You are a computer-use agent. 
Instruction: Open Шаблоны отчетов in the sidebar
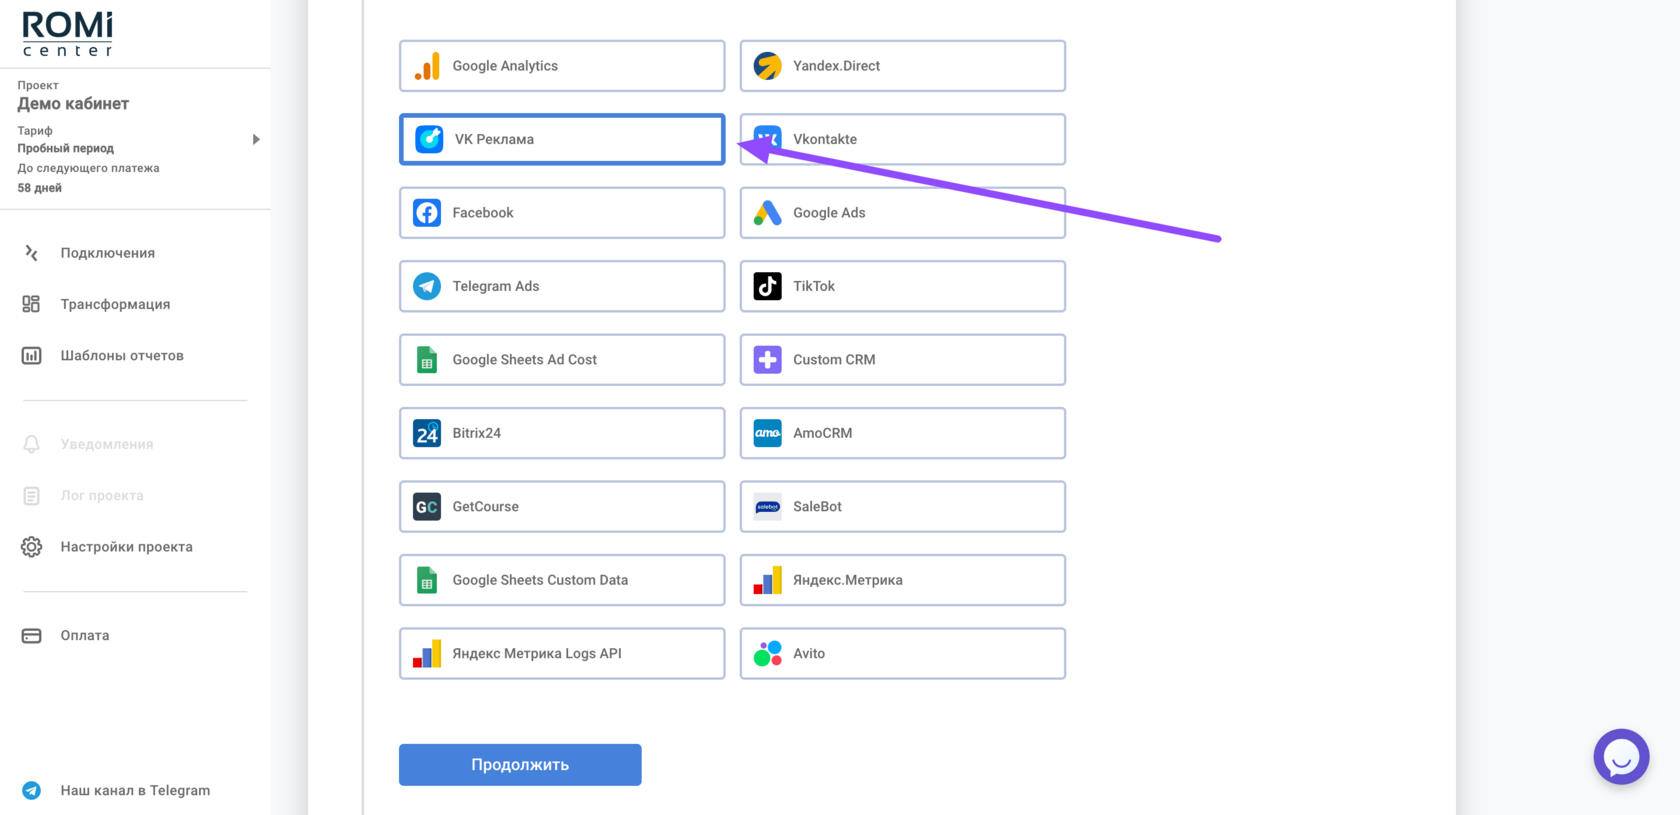(122, 355)
